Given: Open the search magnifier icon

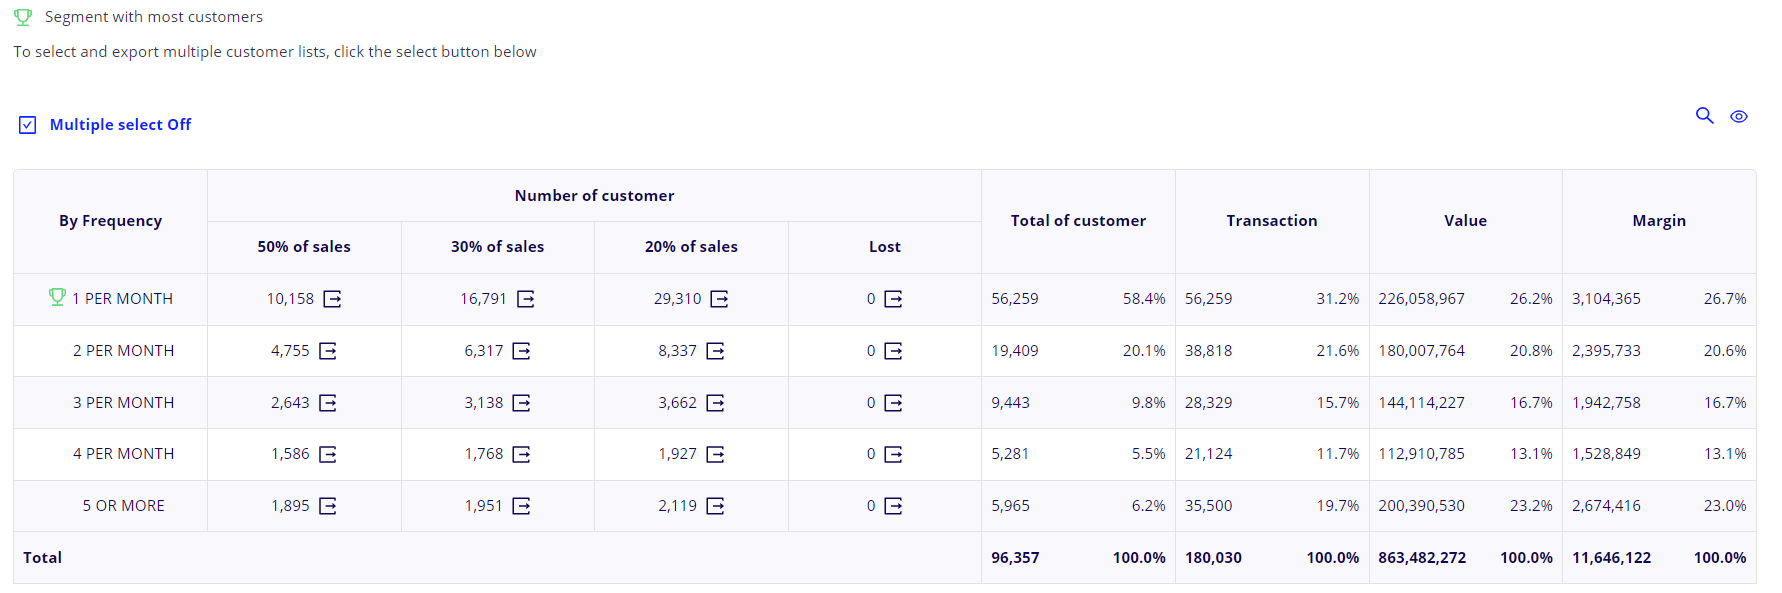Looking at the screenshot, I should click(x=1705, y=116).
